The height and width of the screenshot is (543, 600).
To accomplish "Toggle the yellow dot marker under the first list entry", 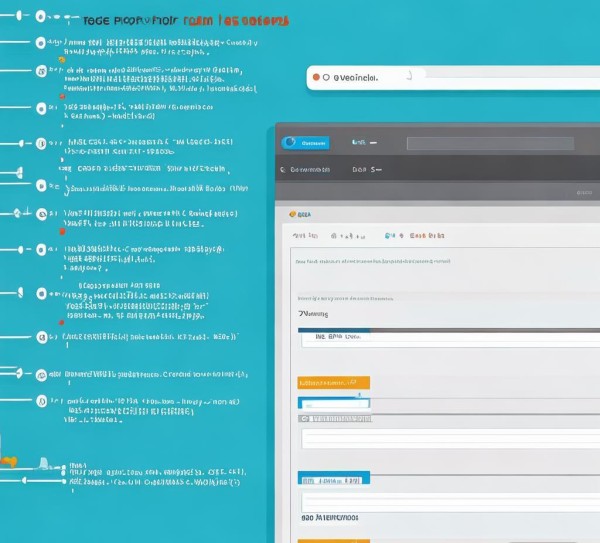I will click(x=62, y=60).
